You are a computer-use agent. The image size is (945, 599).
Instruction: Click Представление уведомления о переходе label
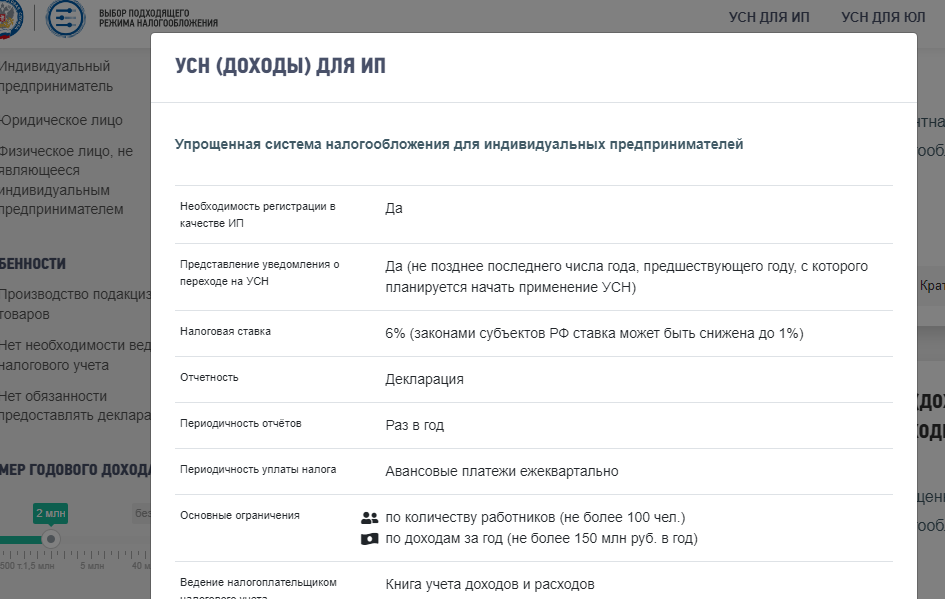(x=260, y=272)
